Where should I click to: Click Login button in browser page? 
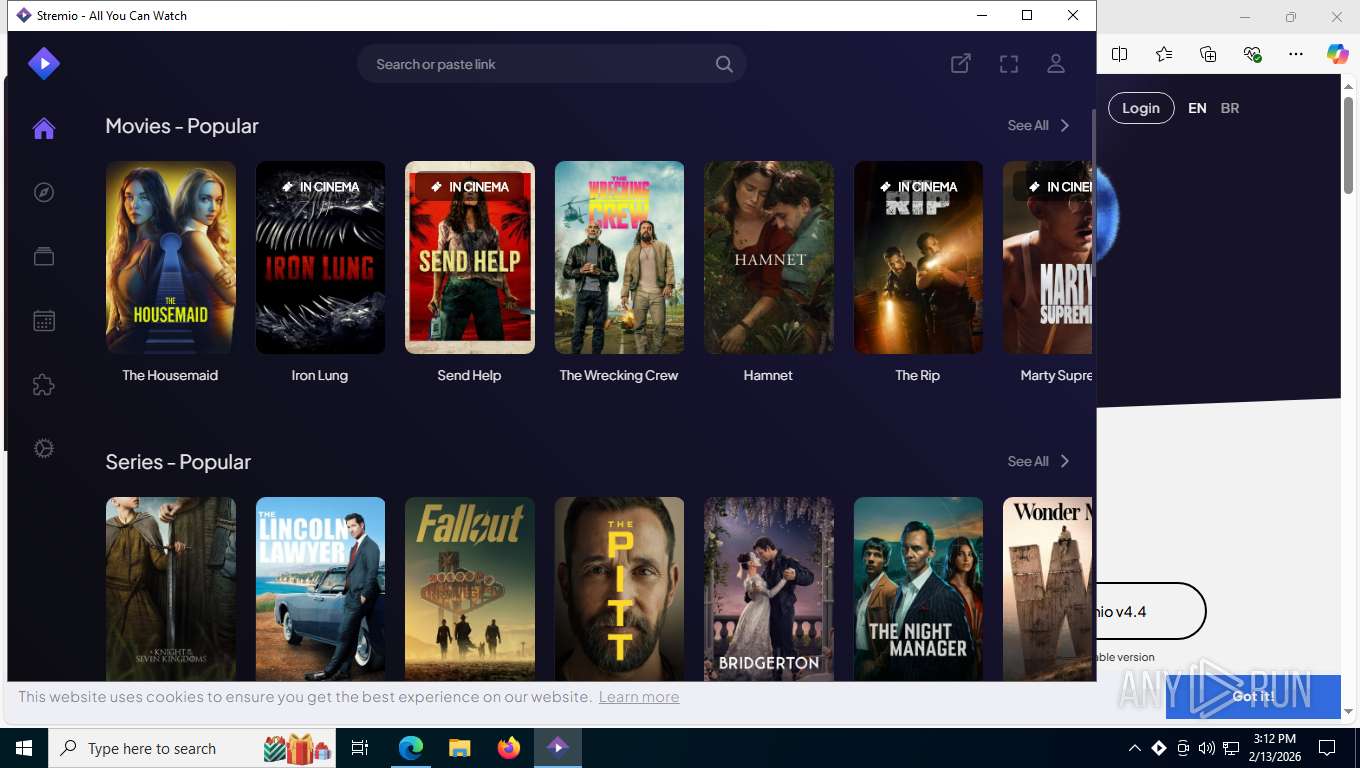pos(1141,108)
